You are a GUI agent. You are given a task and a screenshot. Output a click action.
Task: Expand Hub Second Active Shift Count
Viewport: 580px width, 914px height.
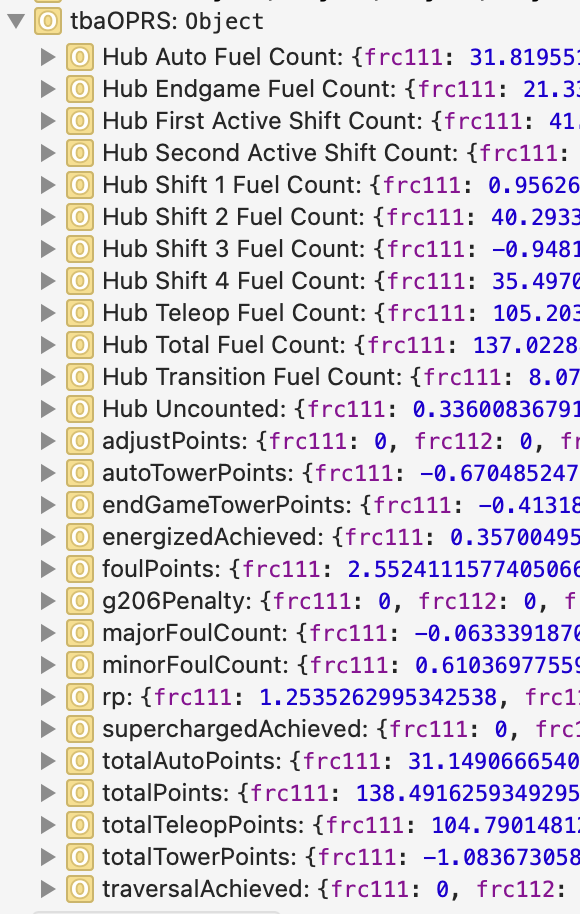coord(48,153)
